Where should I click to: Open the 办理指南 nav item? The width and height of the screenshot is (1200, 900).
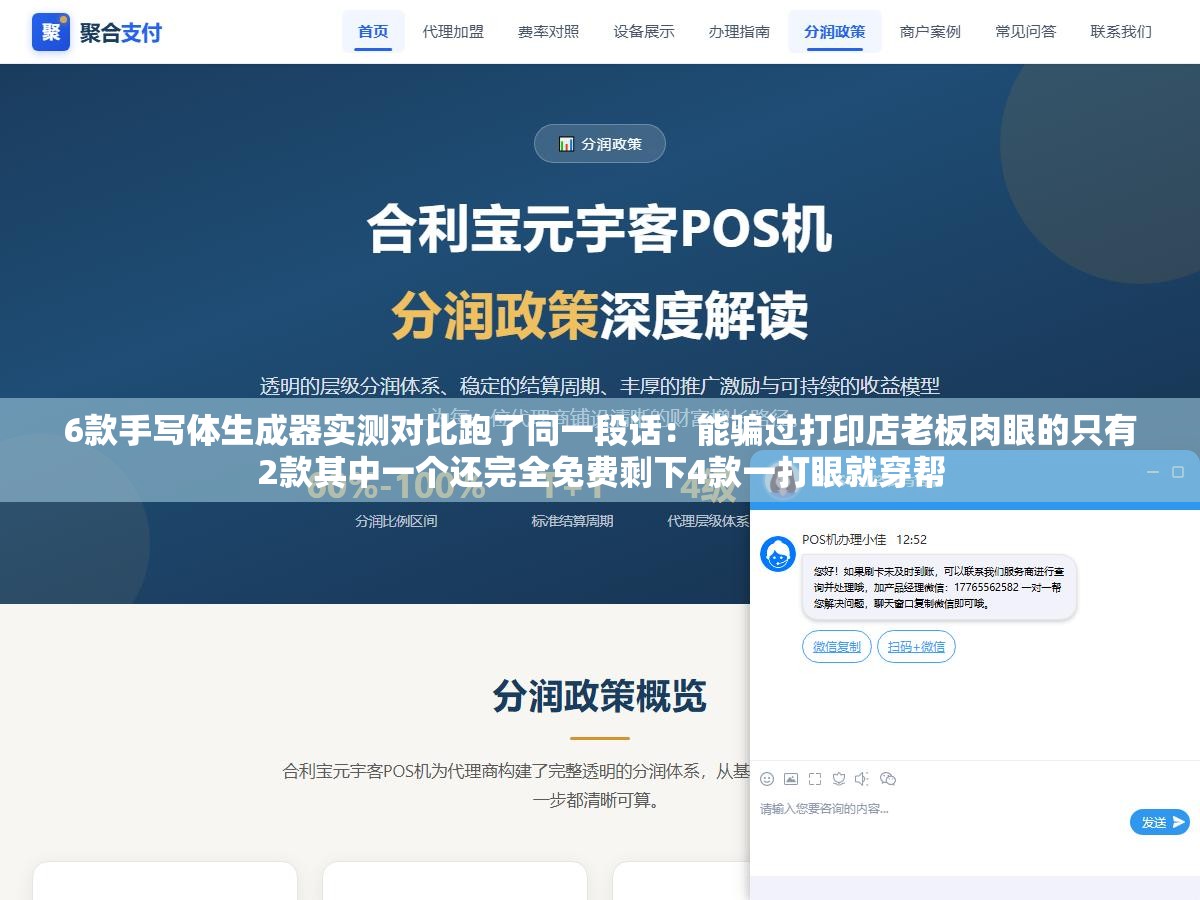(739, 31)
